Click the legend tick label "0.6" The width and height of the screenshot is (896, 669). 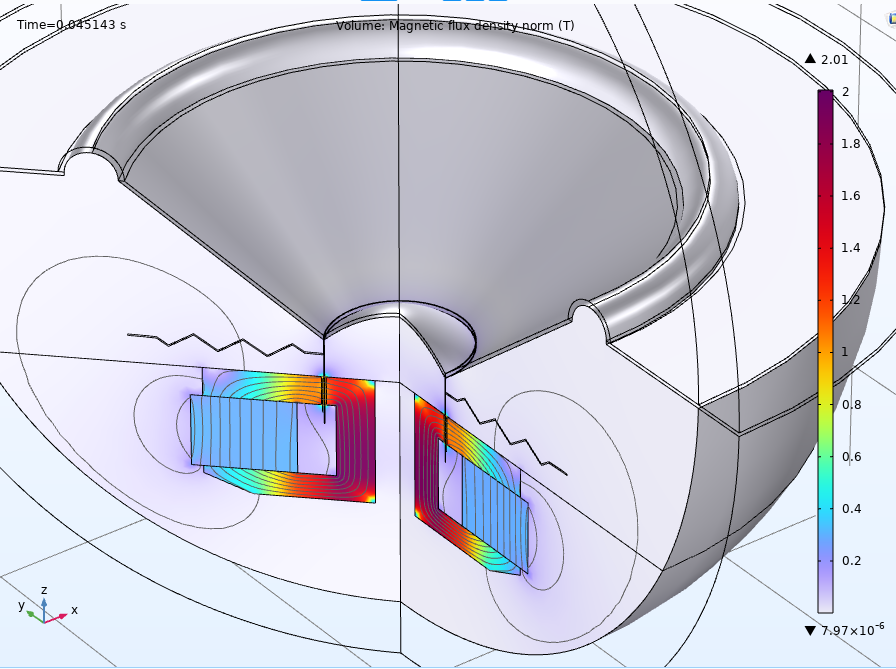click(x=851, y=456)
